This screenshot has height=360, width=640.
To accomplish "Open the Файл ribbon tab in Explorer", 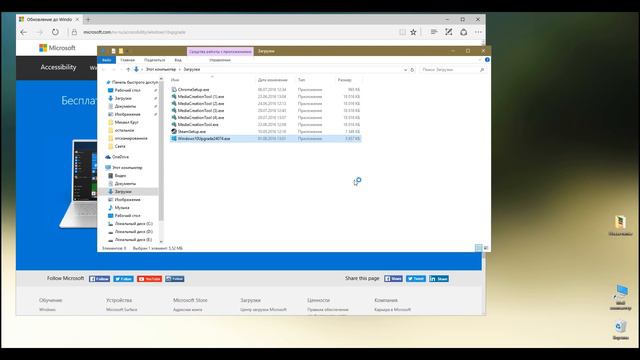I will coord(107,60).
